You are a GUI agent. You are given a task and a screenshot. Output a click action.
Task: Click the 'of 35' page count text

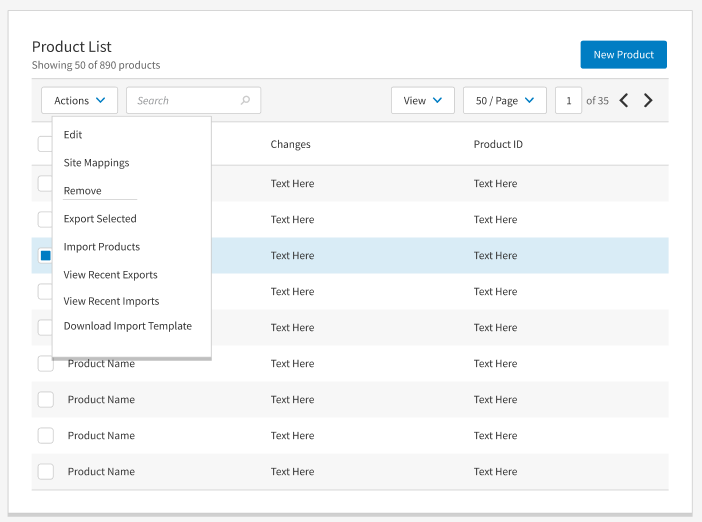[x=597, y=101]
